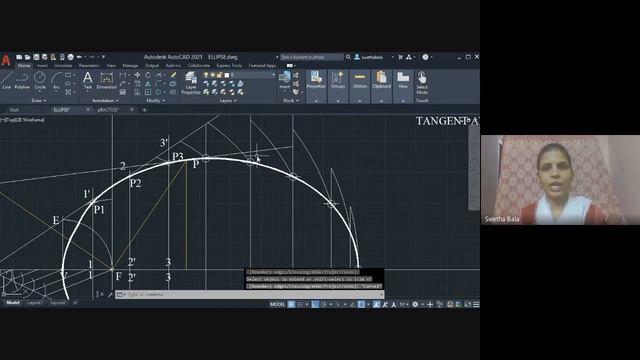The width and height of the screenshot is (640, 360).
Task: Add a new drawing tab with plus
Action: (144, 110)
